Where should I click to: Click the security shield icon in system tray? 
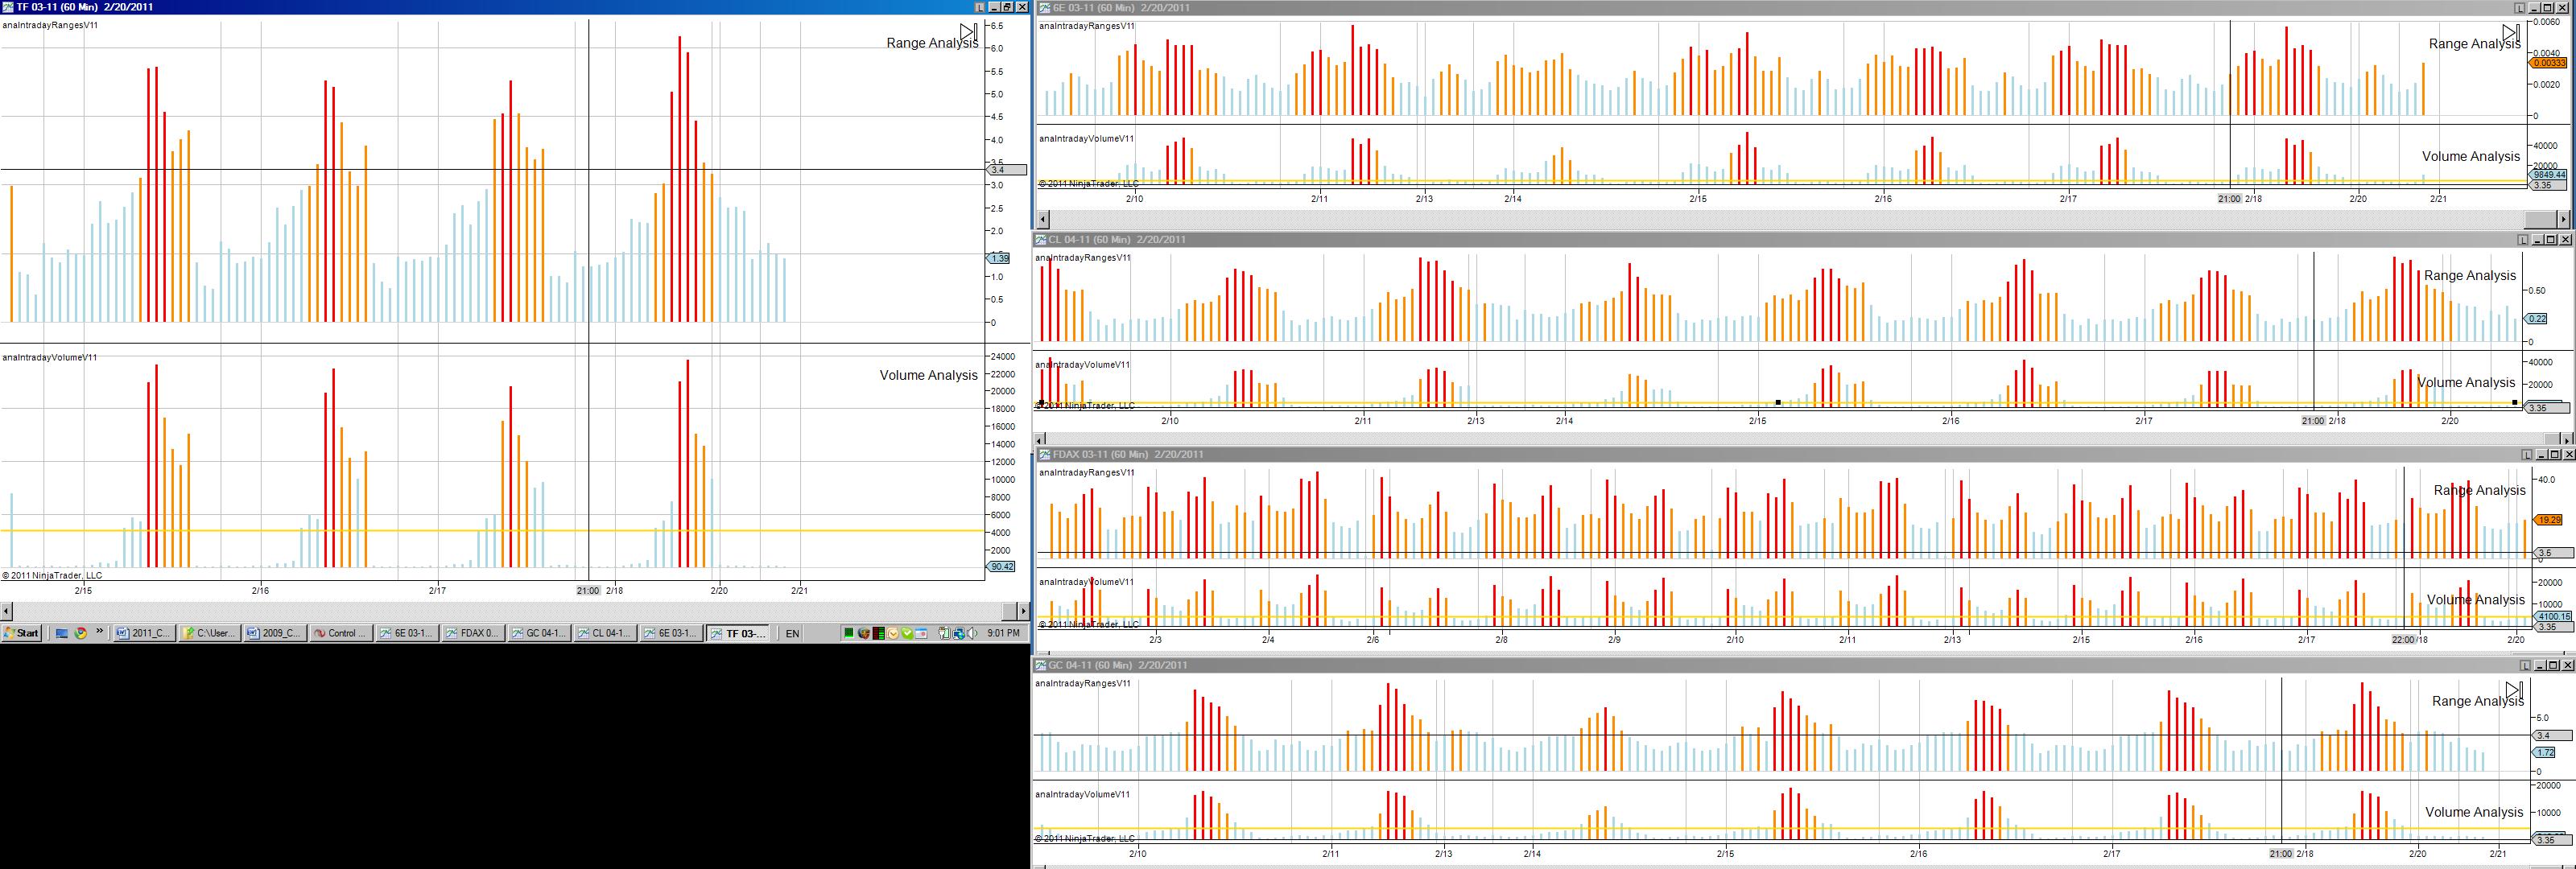point(864,633)
